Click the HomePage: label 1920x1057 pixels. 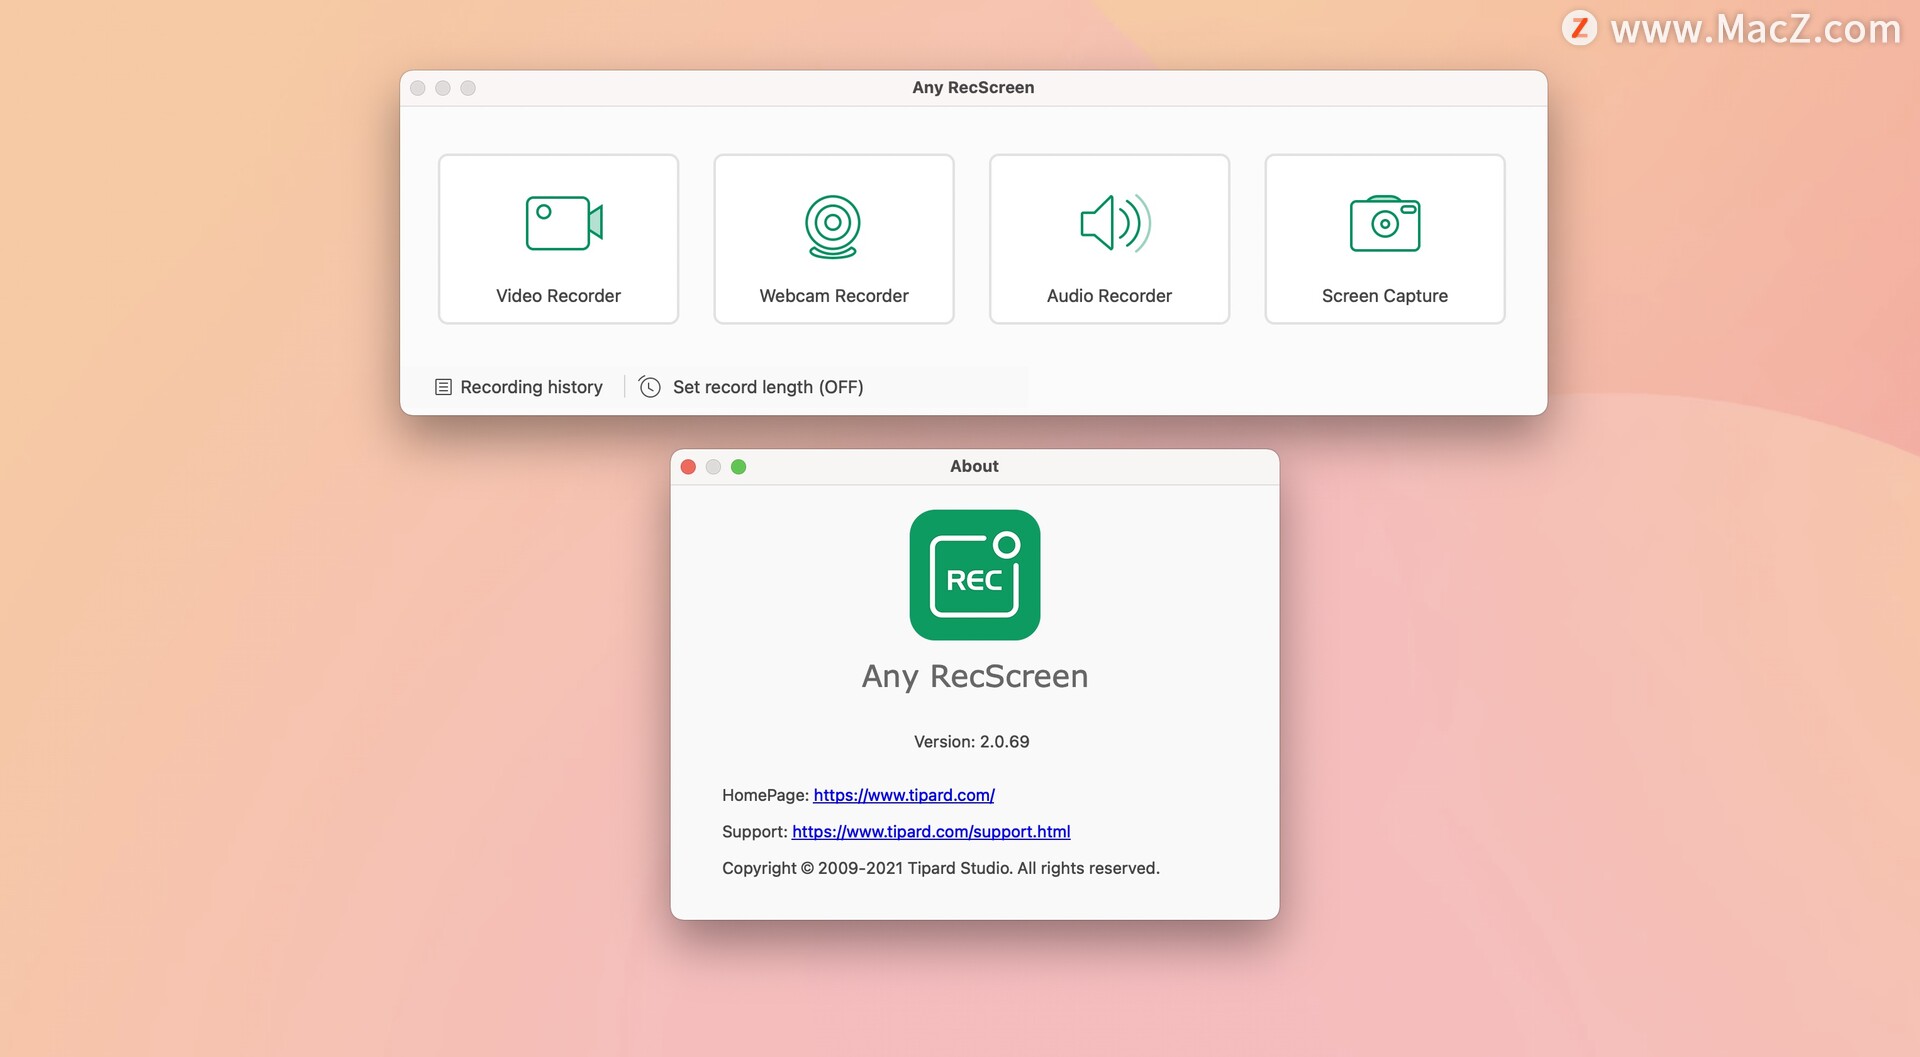tap(765, 795)
